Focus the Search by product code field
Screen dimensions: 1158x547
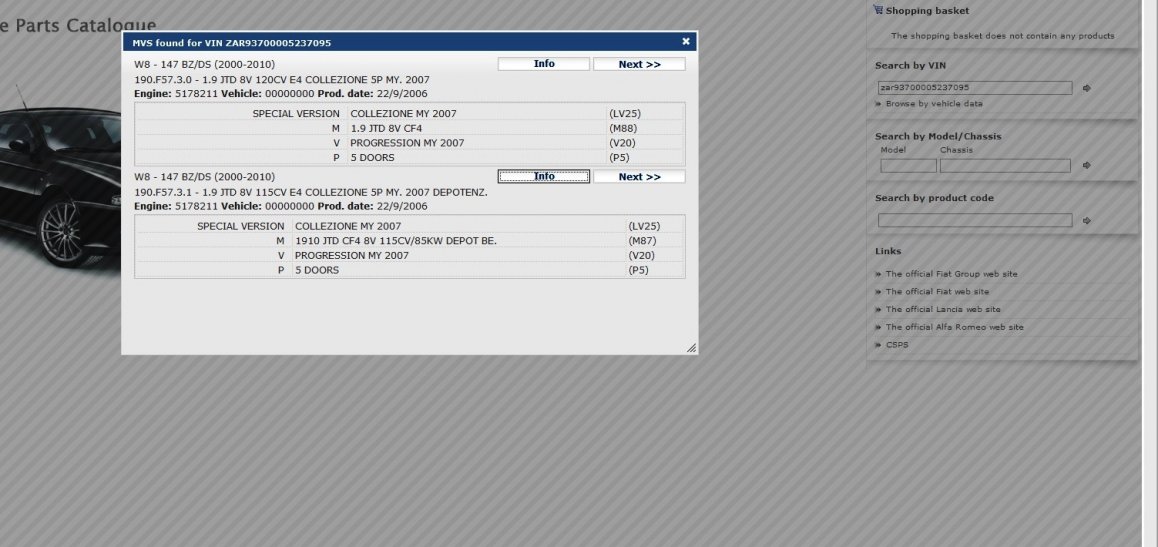[x=975, y=221]
